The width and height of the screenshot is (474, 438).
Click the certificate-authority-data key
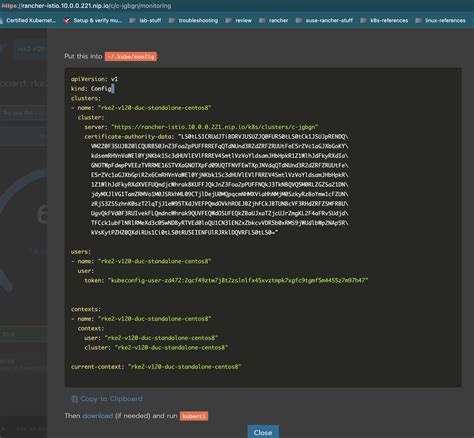[x=129, y=137]
